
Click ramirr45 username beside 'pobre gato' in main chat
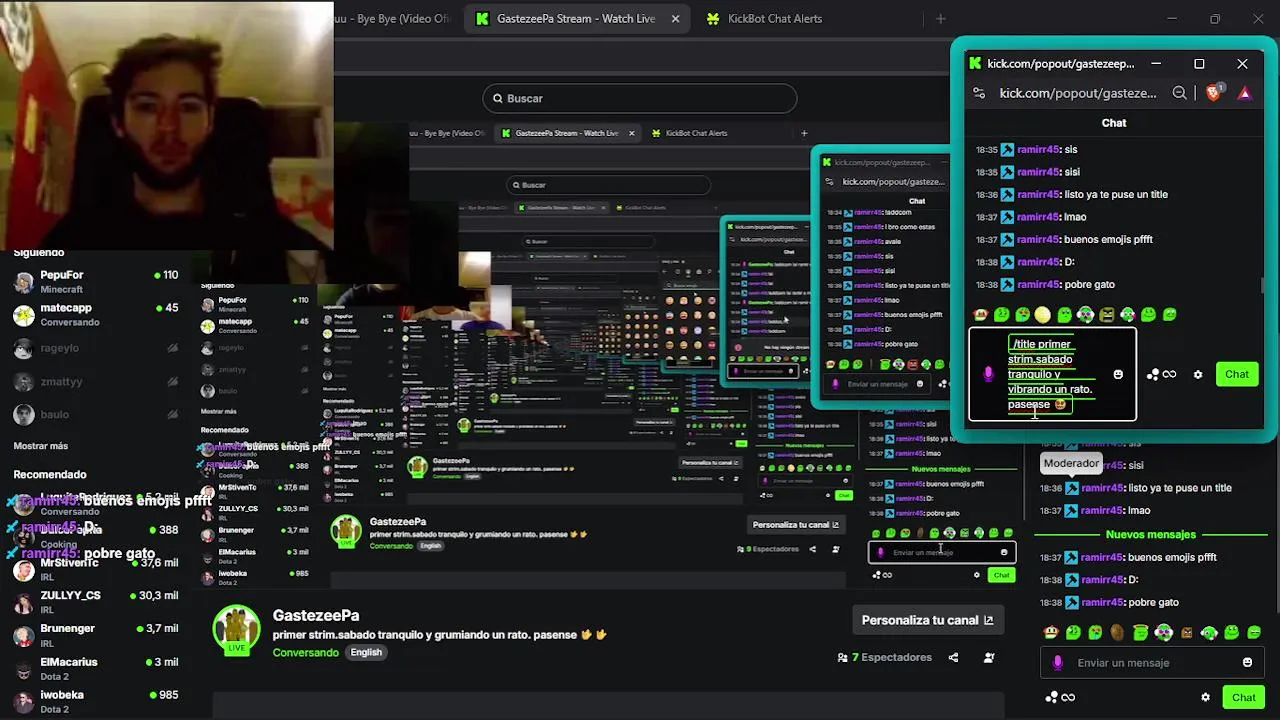(x=1102, y=603)
